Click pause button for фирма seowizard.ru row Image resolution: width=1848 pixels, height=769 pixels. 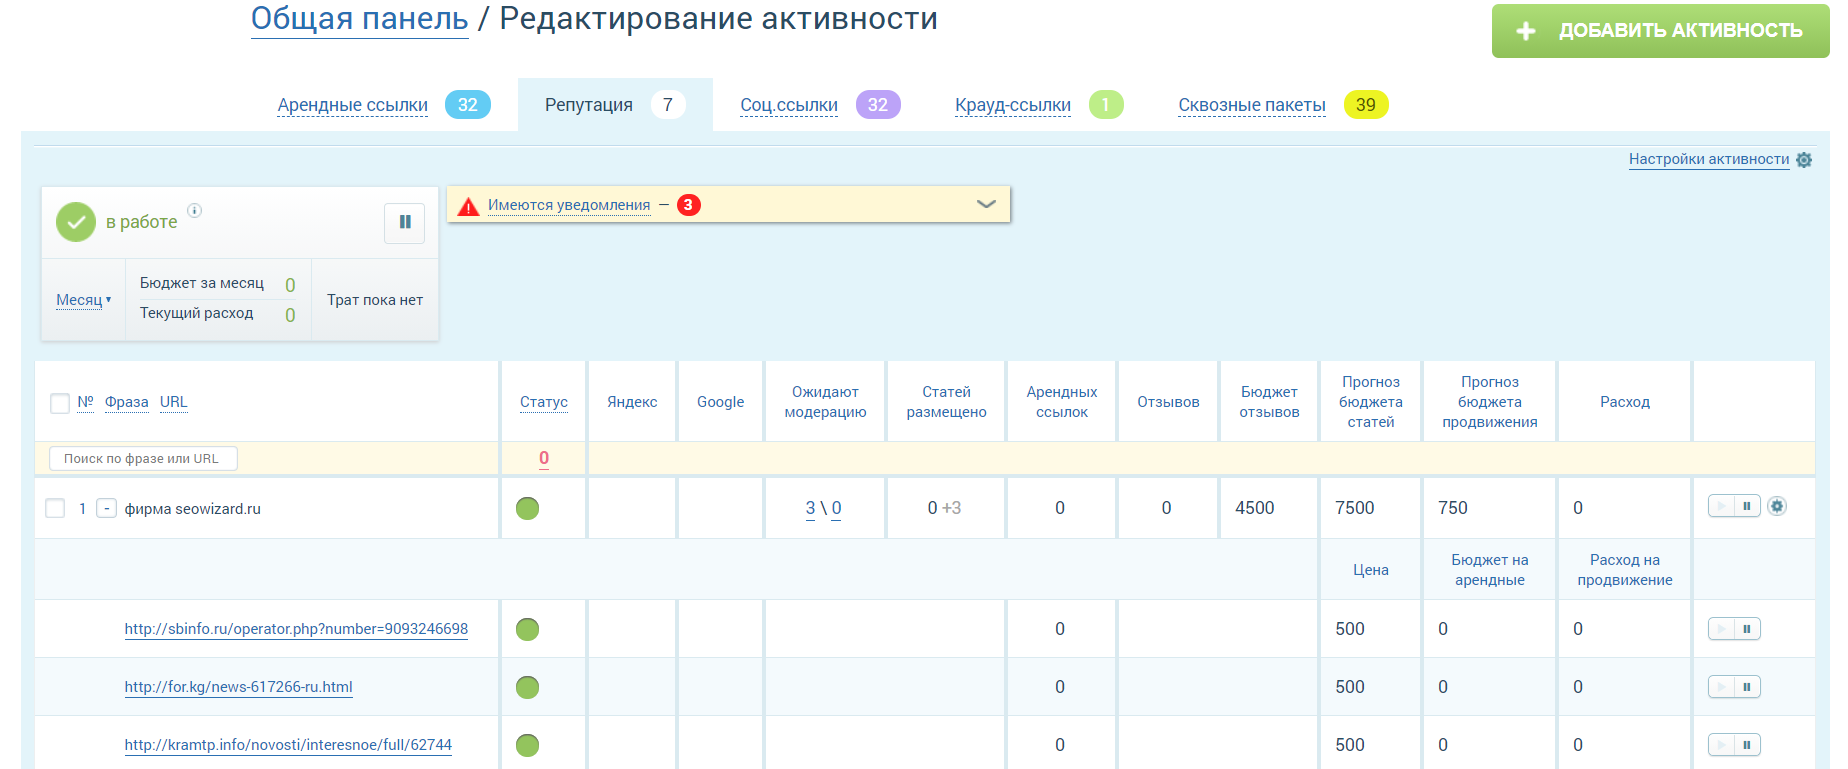pyautogui.click(x=1747, y=506)
